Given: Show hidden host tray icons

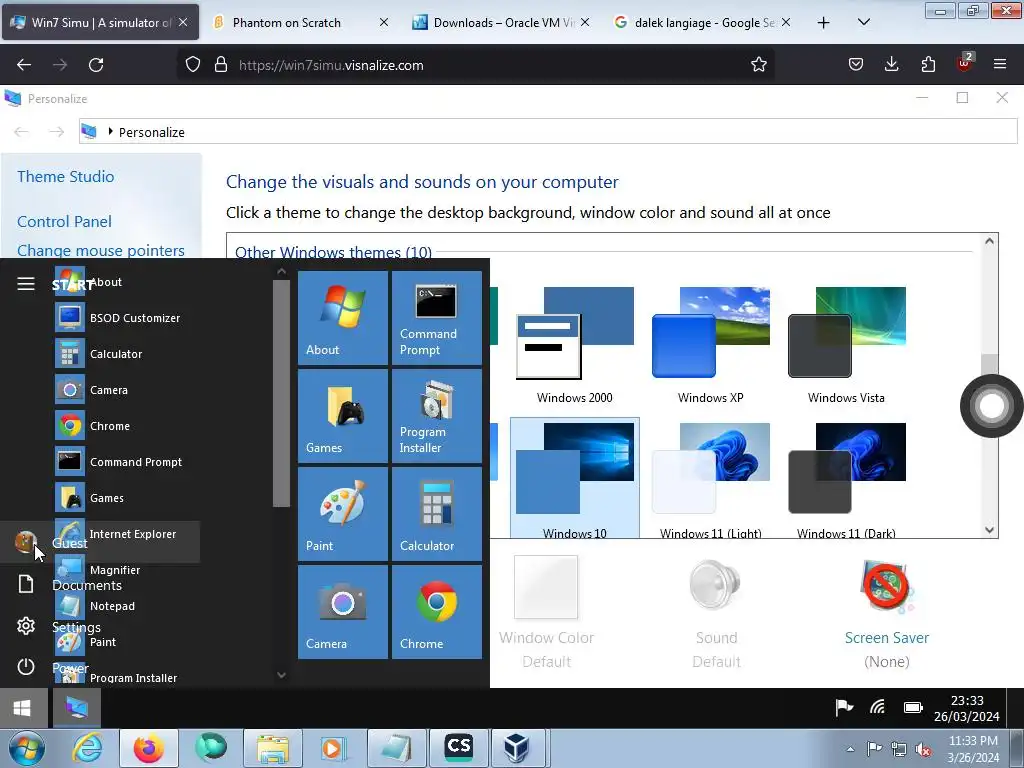Looking at the screenshot, I should pos(850,749).
